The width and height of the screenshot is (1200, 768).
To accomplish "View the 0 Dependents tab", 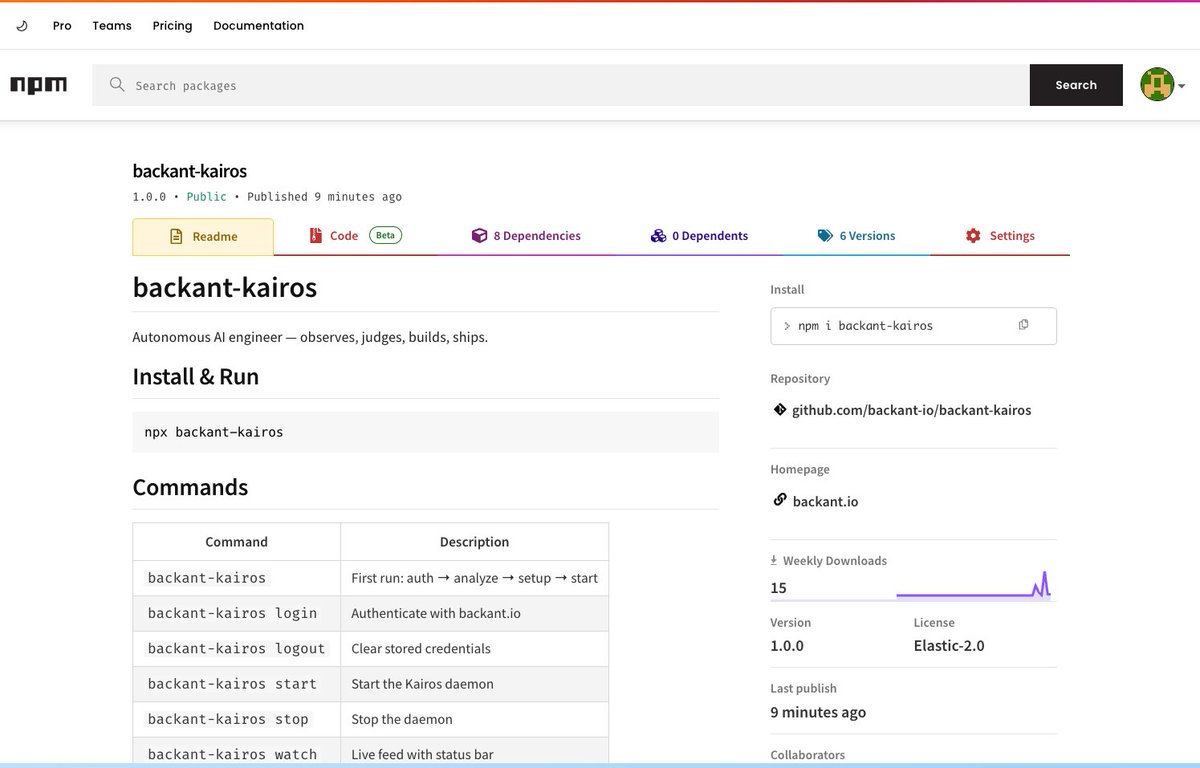I will pyautogui.click(x=699, y=236).
